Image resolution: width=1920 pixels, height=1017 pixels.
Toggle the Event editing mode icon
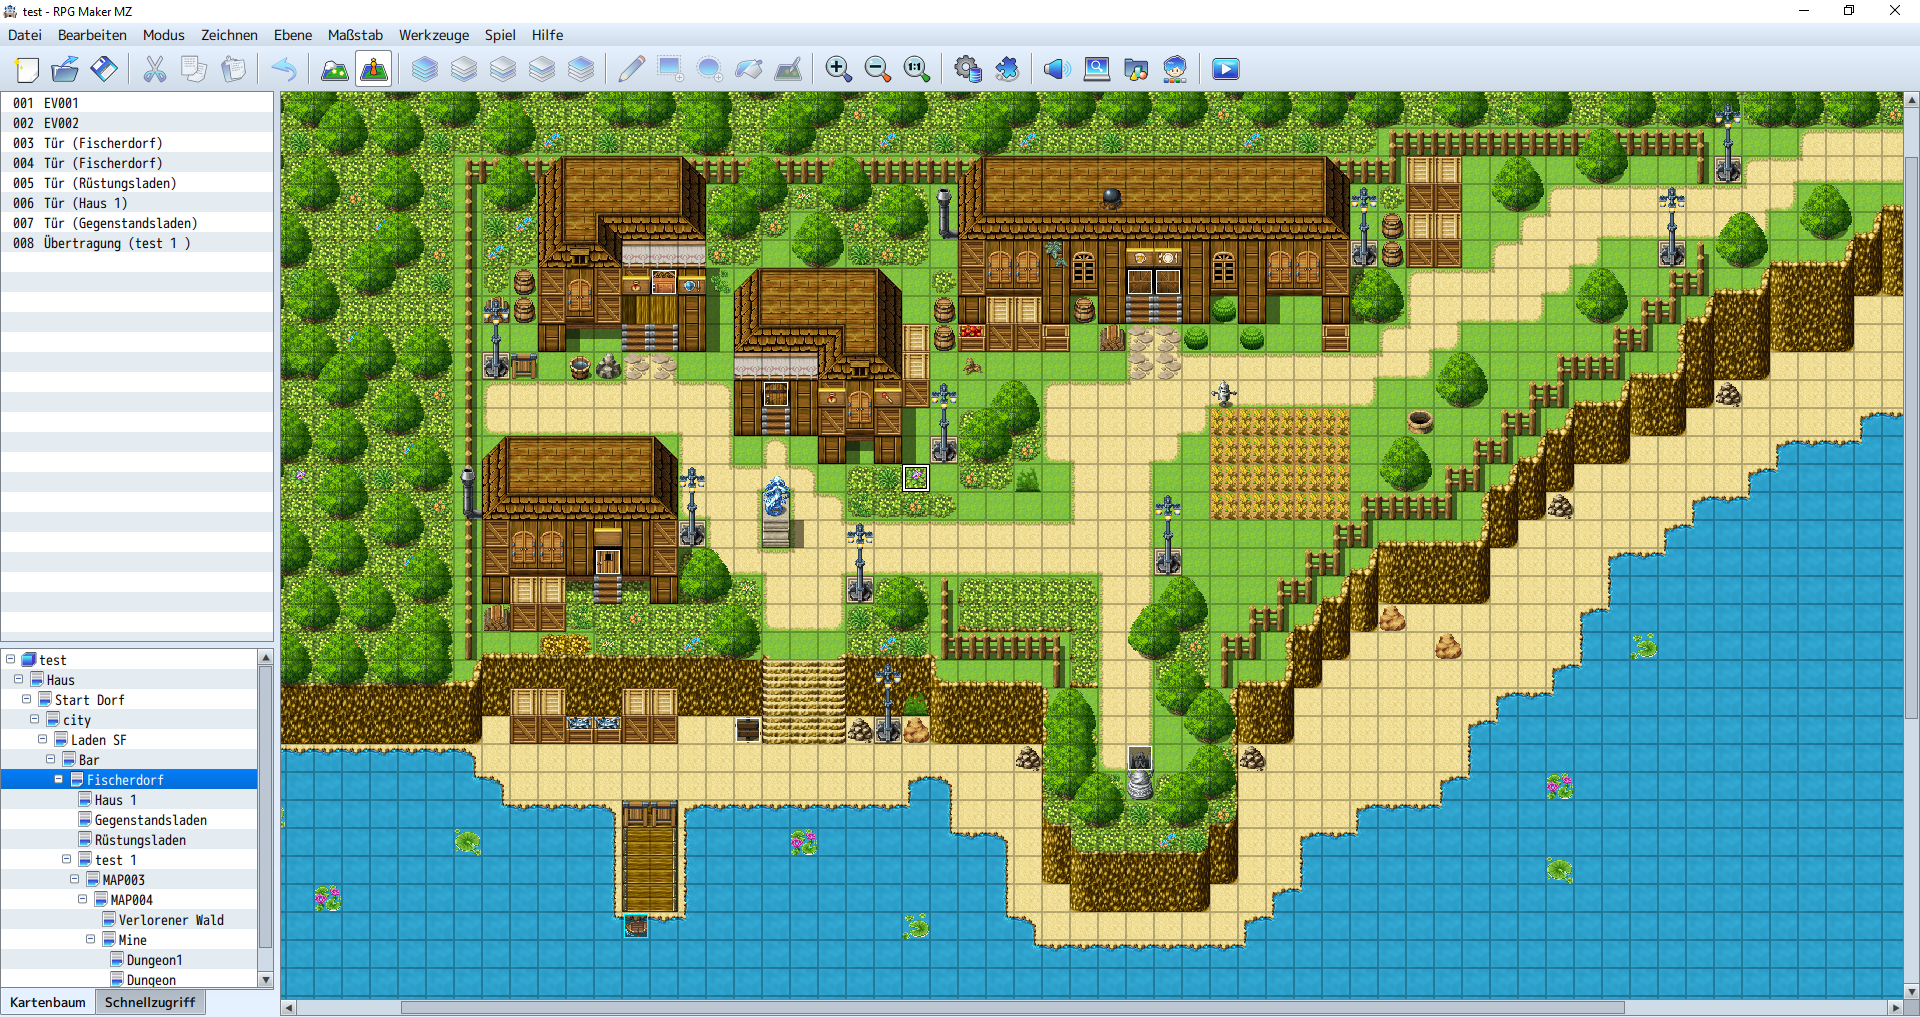point(373,69)
